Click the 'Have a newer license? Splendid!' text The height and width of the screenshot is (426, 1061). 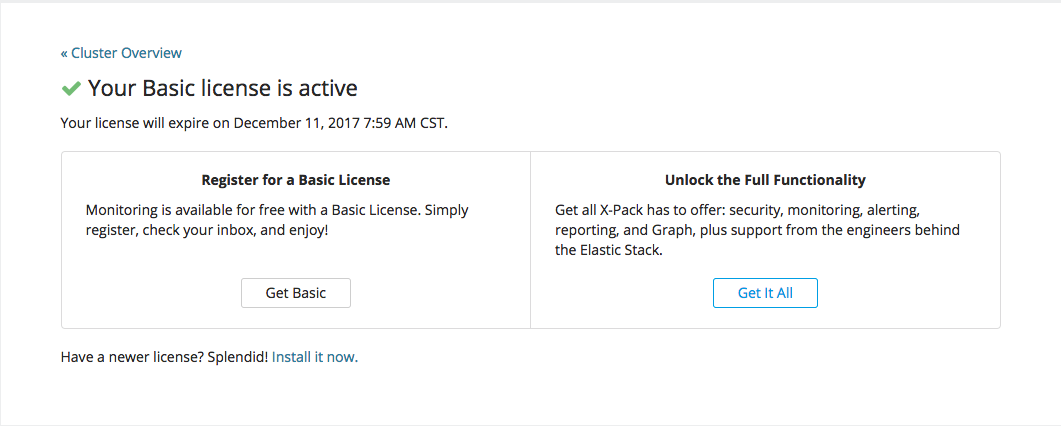164,356
